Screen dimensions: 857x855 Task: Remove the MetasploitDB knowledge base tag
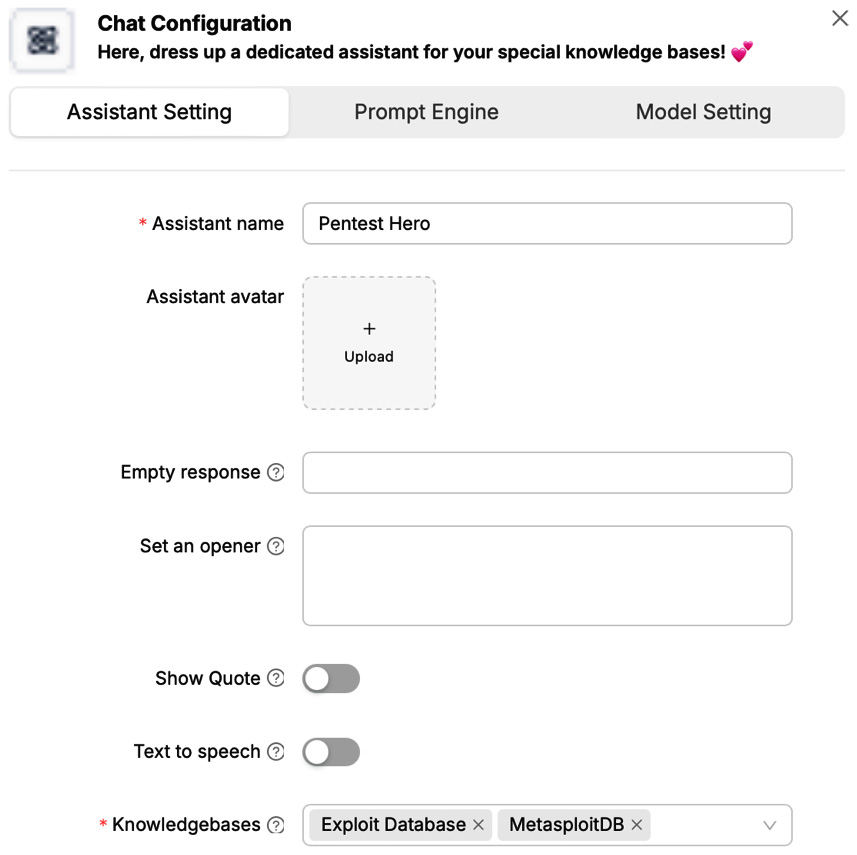point(637,825)
